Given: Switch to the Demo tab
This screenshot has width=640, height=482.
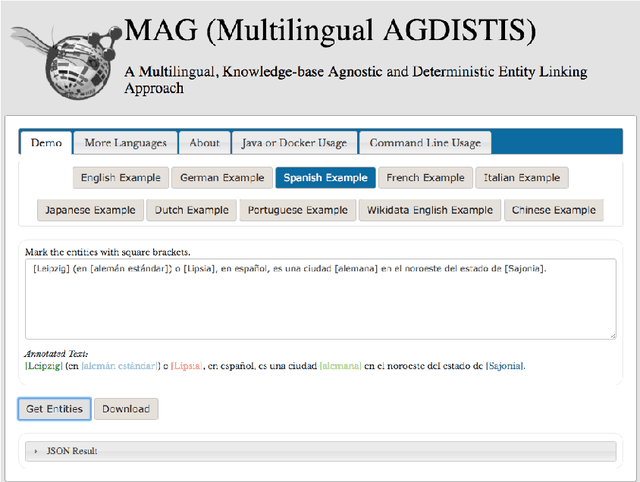Looking at the screenshot, I should pyautogui.click(x=46, y=143).
